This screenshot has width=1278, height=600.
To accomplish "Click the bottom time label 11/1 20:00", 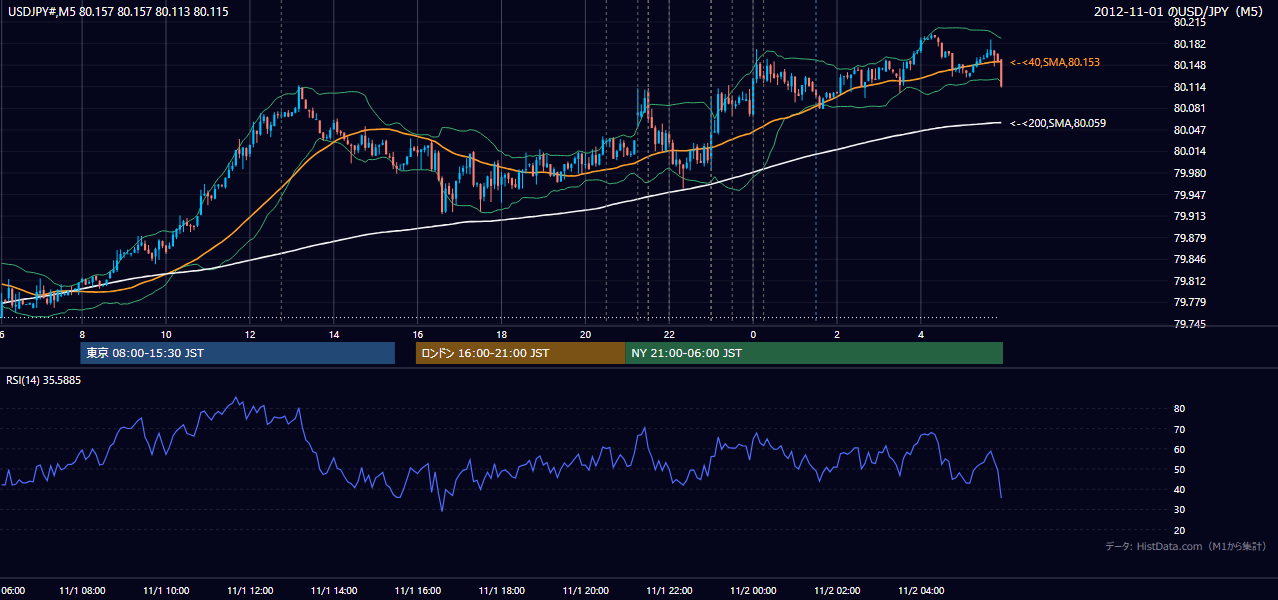I will click(x=586, y=591).
